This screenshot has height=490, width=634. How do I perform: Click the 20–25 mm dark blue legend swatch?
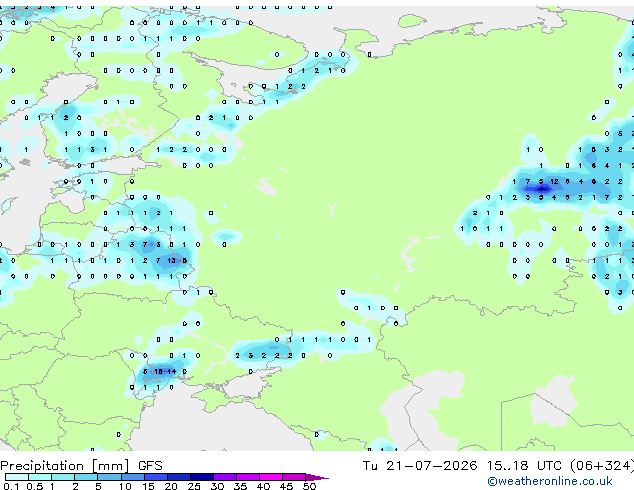[x=178, y=477]
